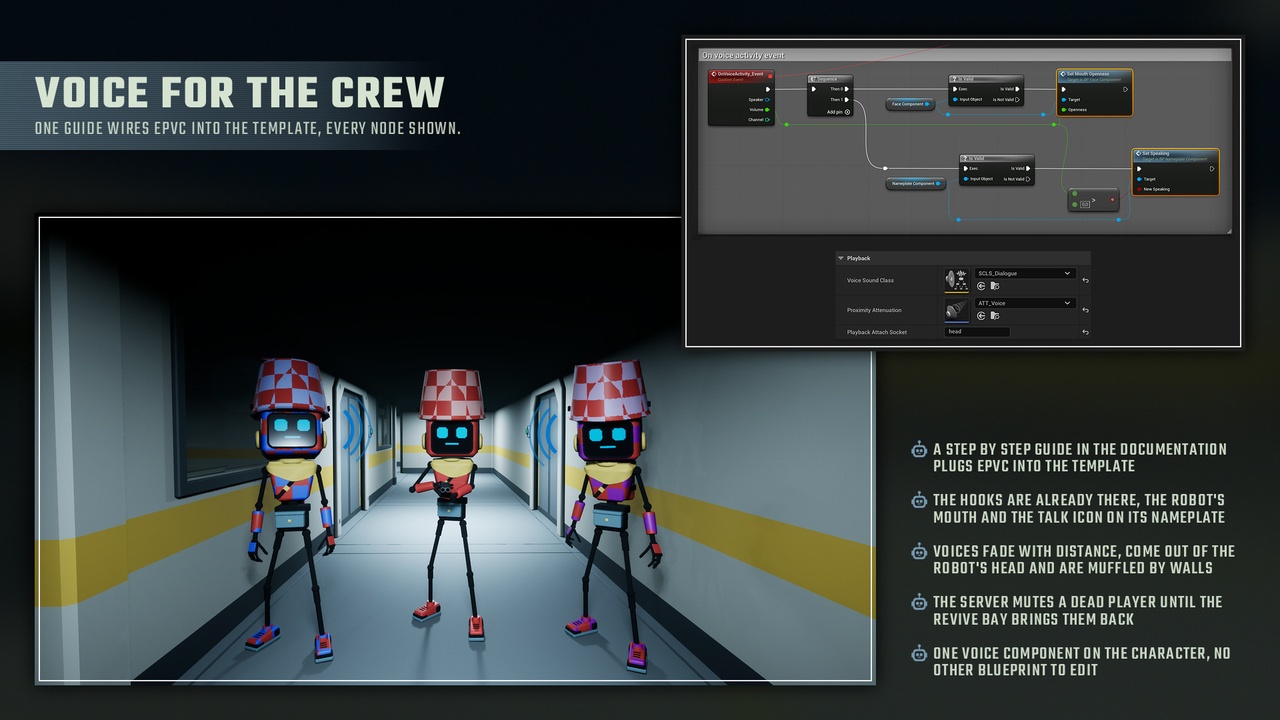The image size is (1280, 720).
Task: Browse to SCLS_Dialogue asset in Content Browser
Action: [994, 286]
